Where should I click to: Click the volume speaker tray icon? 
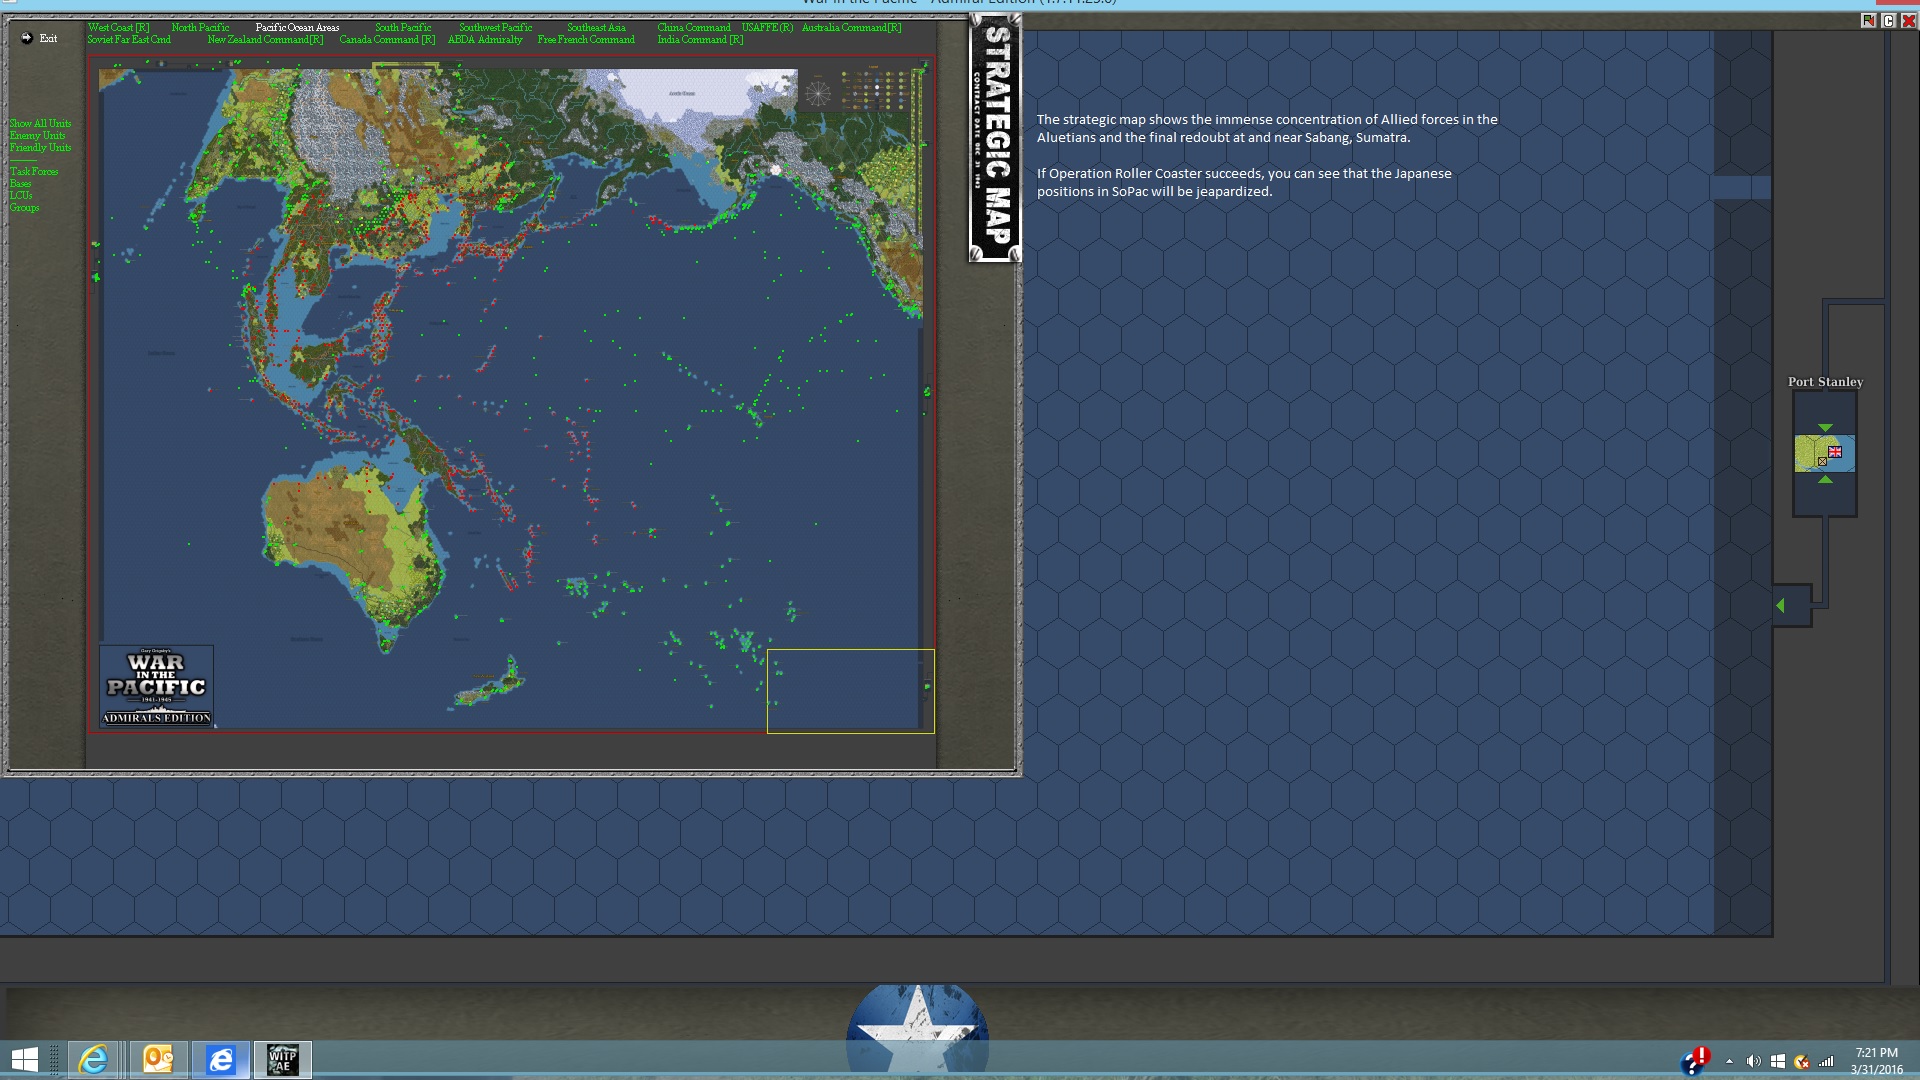point(1753,1062)
